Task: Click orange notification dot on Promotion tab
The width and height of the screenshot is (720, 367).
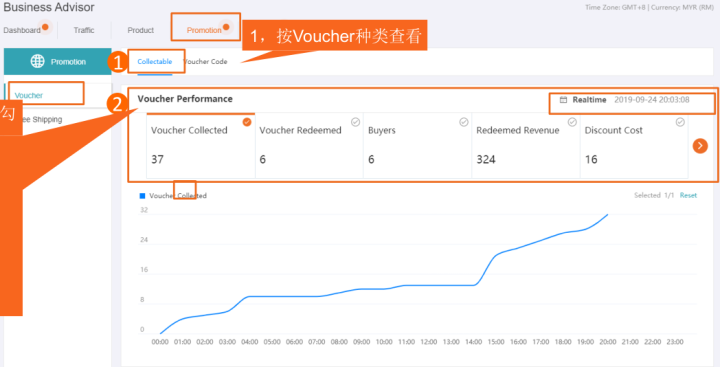Action: (x=226, y=27)
